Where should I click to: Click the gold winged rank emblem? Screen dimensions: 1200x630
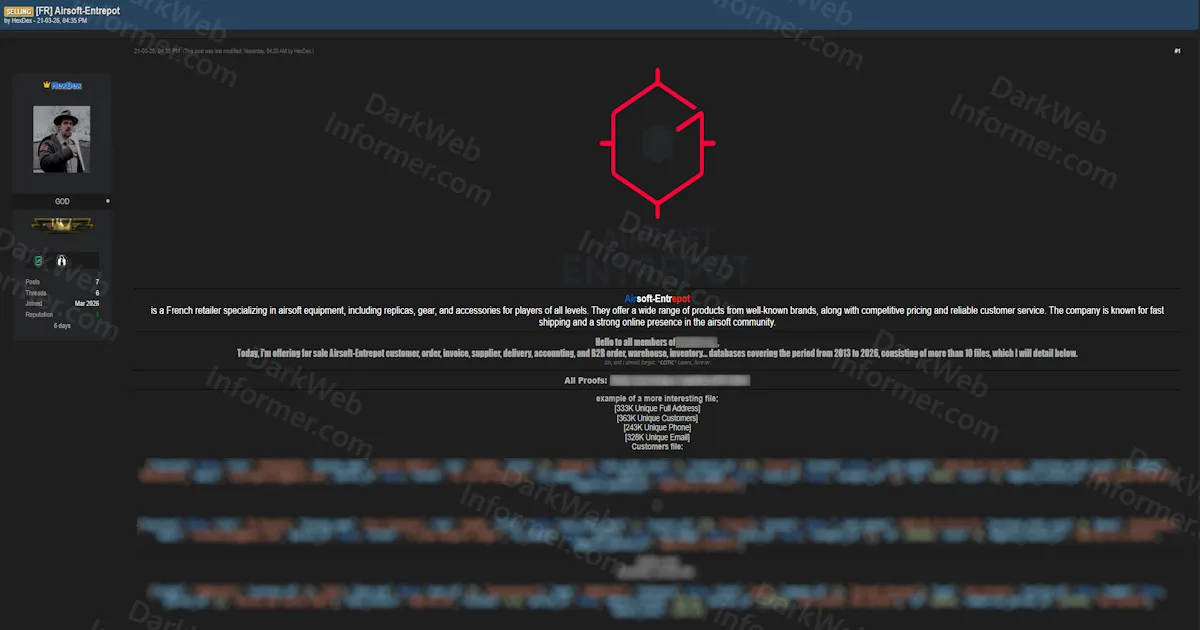62,225
